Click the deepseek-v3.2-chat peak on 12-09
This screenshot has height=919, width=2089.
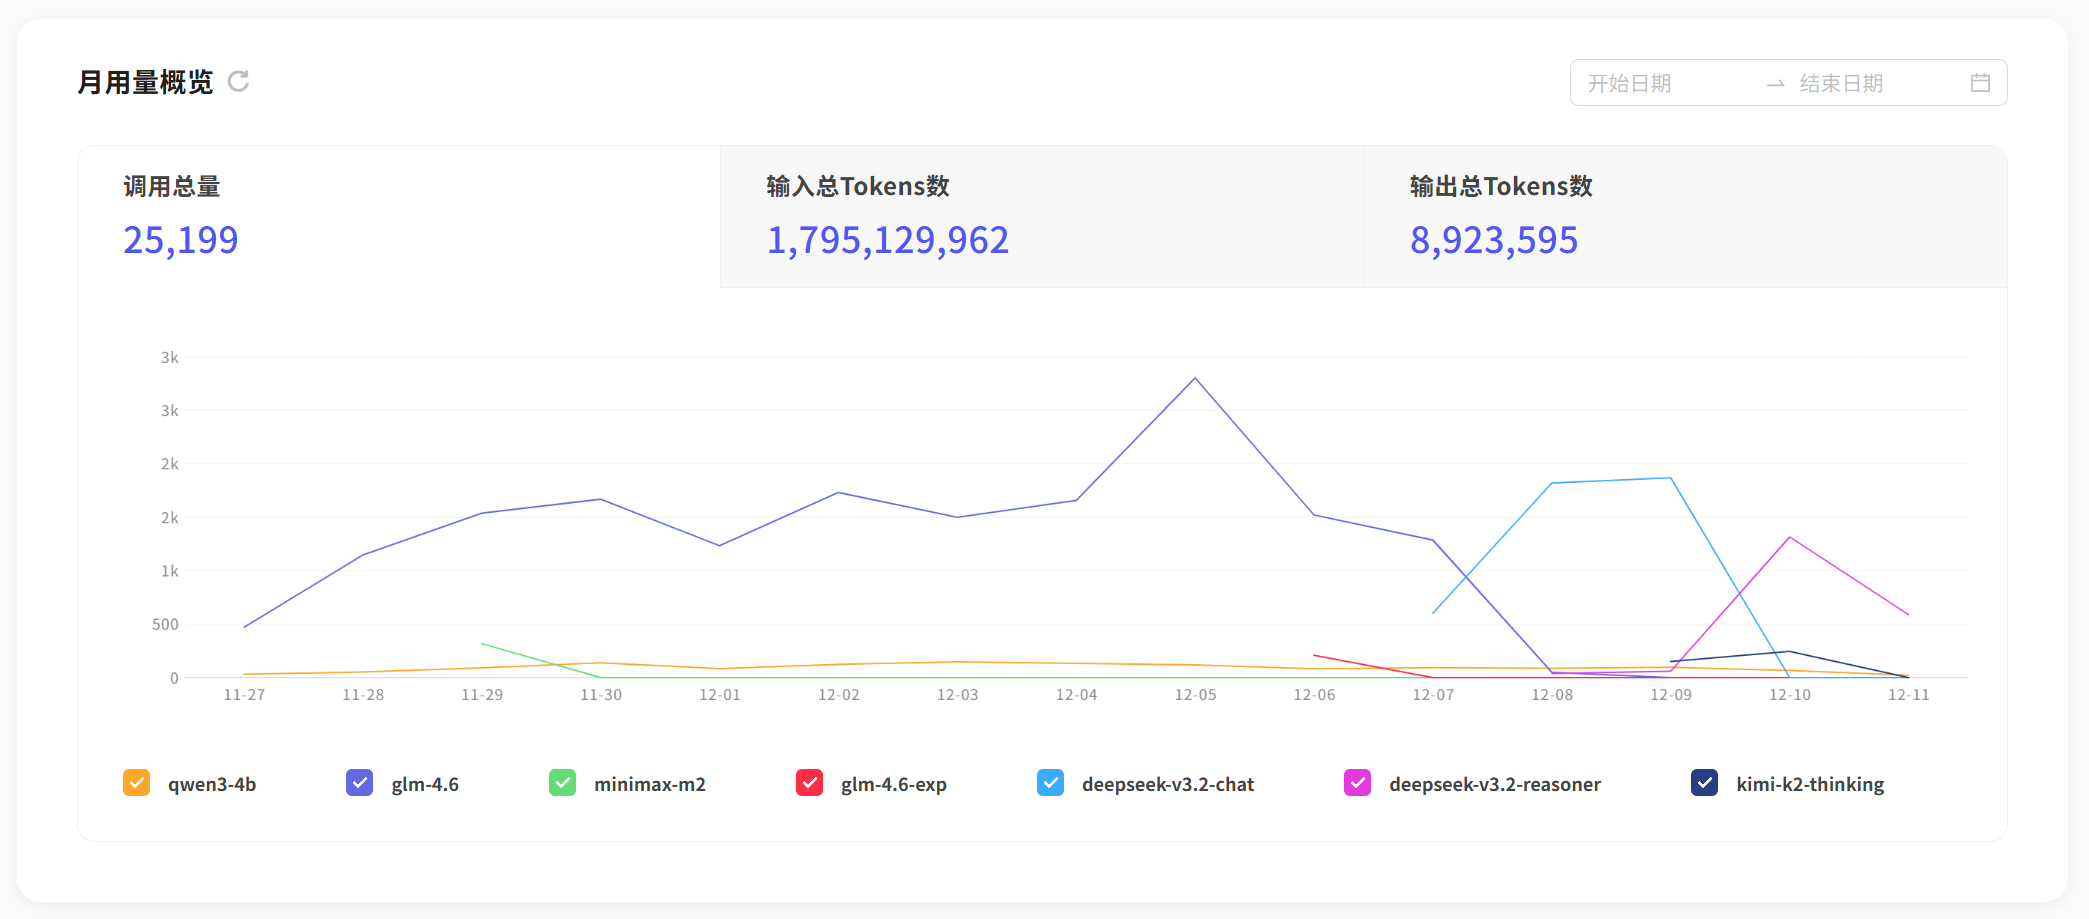1671,478
